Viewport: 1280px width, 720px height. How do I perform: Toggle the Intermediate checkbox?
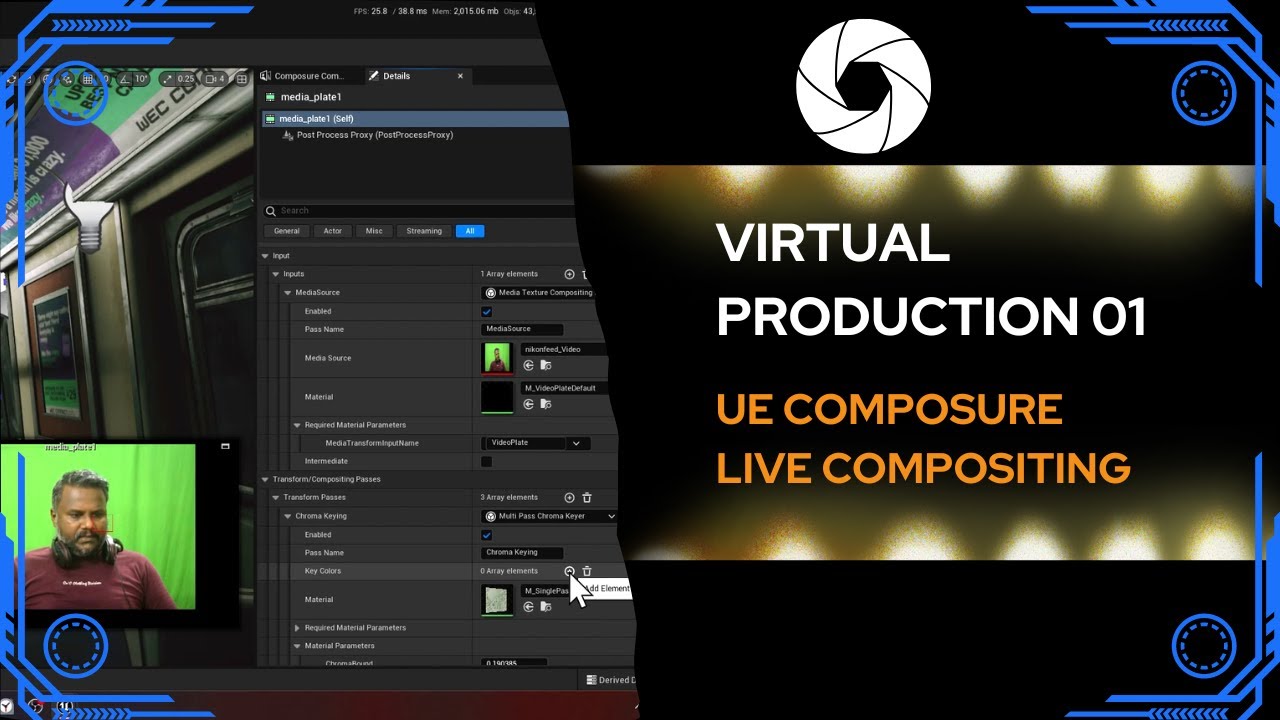click(487, 461)
